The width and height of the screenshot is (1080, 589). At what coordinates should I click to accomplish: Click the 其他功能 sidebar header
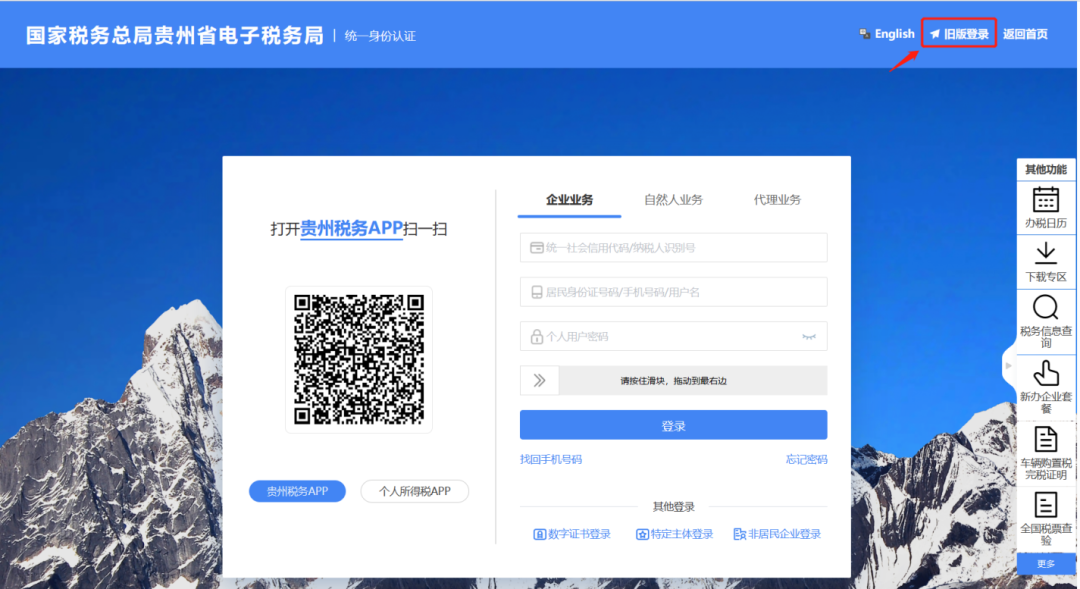pyautogui.click(x=1046, y=169)
